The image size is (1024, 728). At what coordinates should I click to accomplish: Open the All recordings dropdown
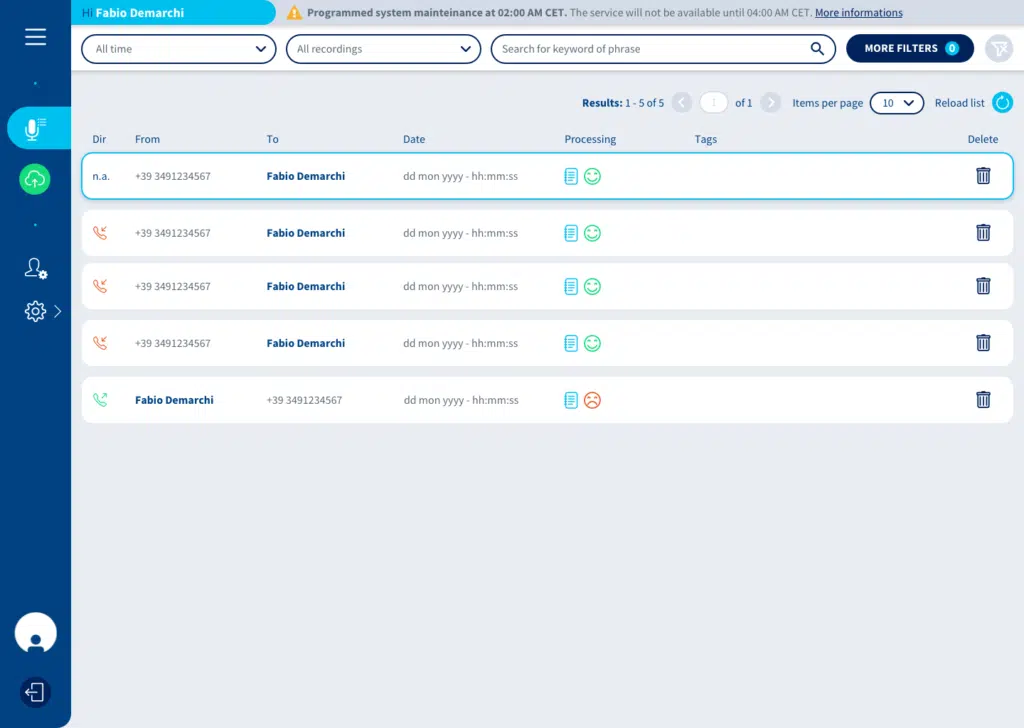click(x=383, y=49)
